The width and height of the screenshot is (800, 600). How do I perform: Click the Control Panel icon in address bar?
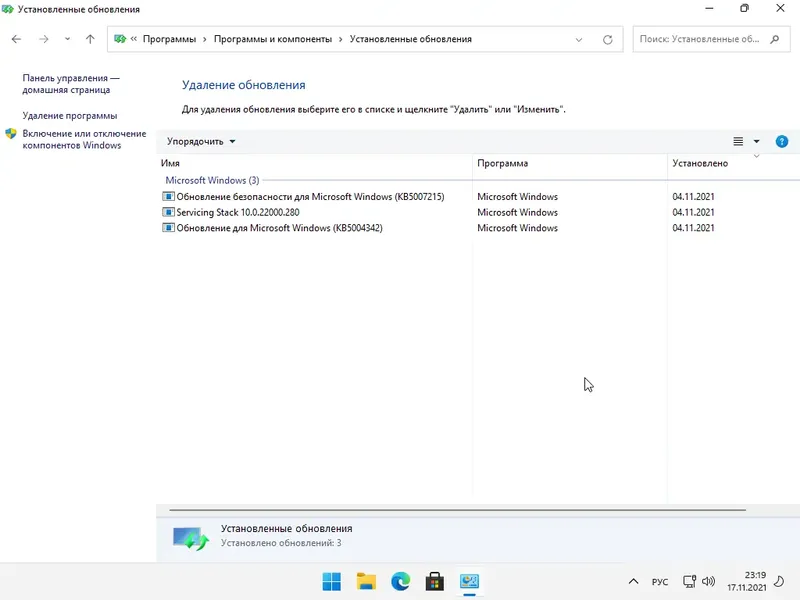[120, 39]
